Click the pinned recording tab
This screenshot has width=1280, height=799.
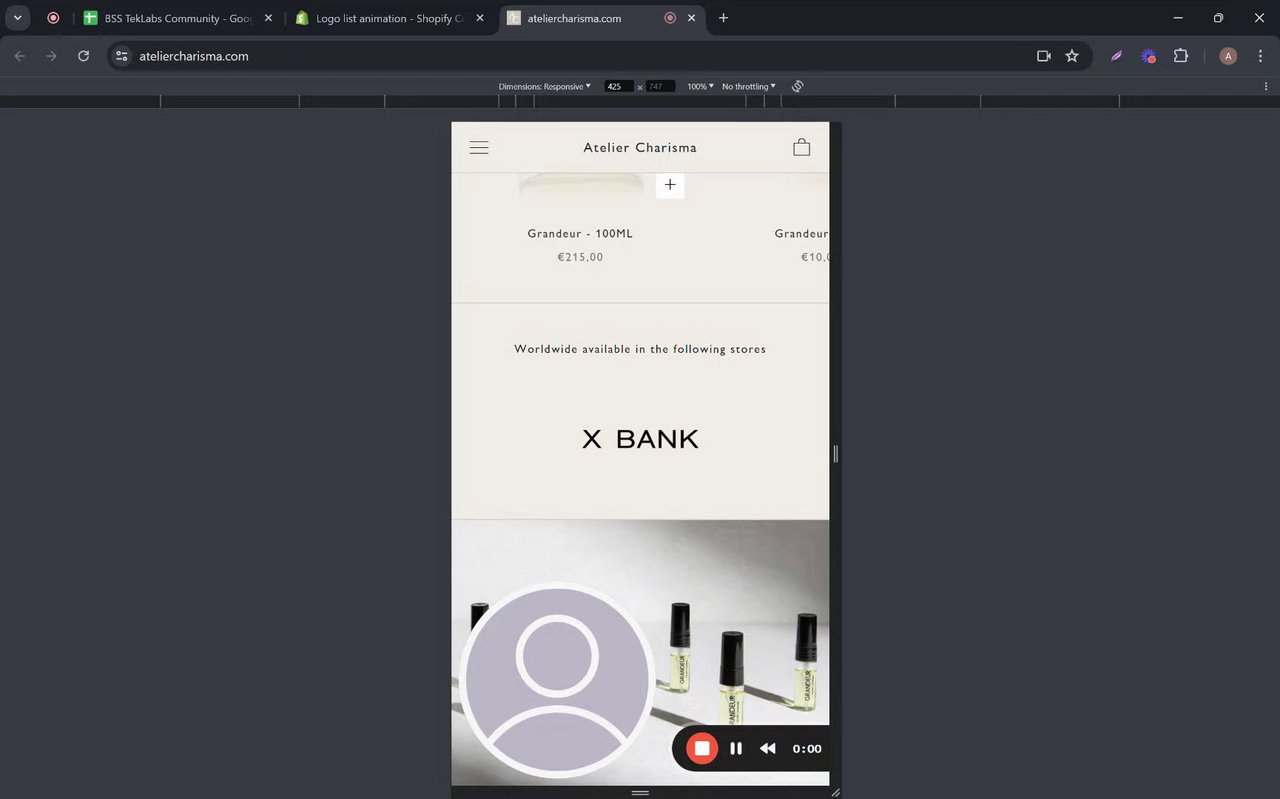tap(53, 18)
